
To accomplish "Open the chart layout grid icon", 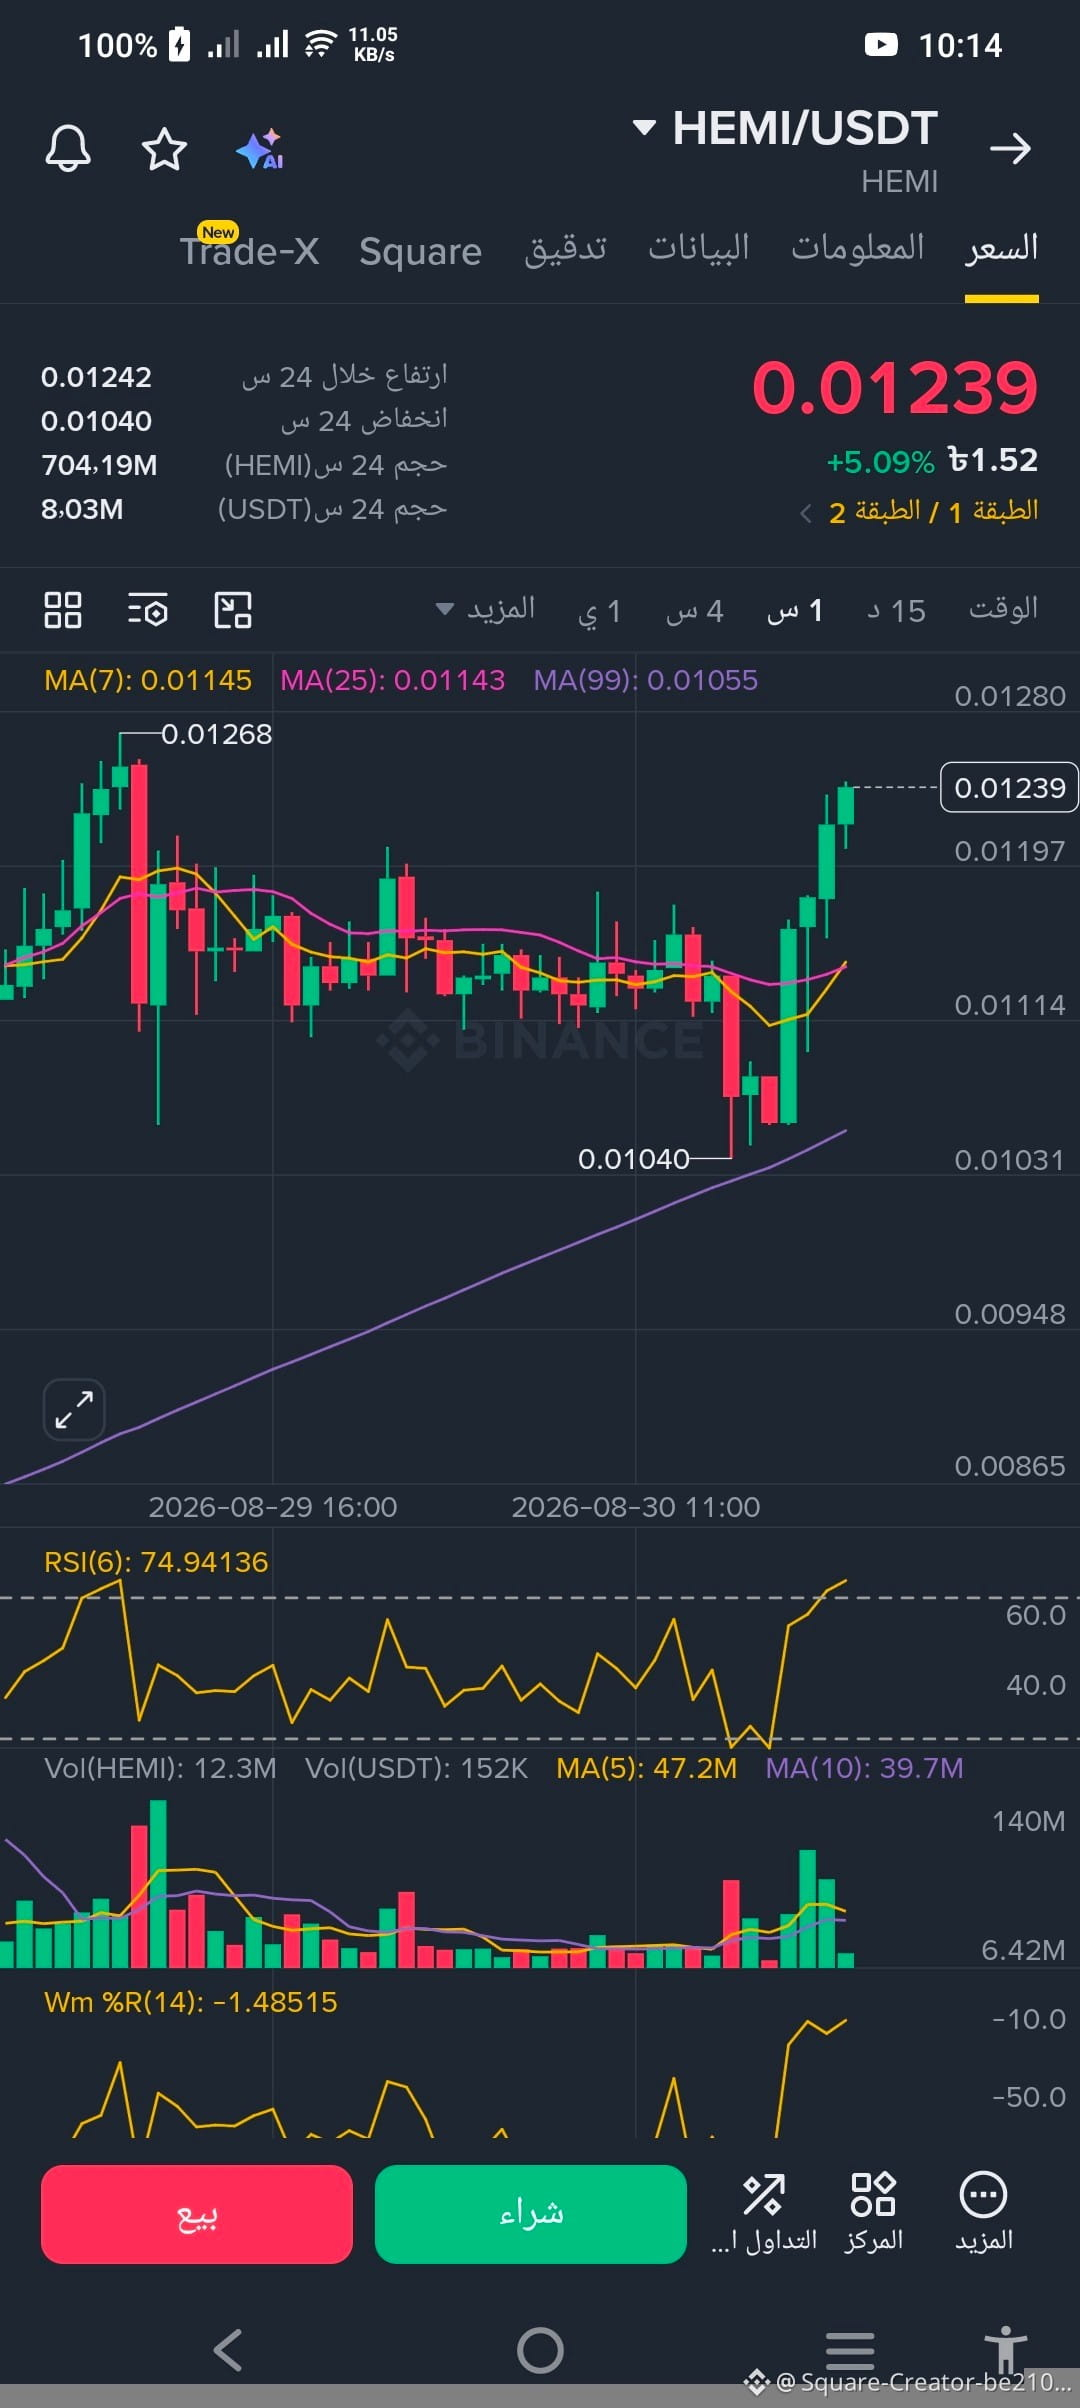I will [x=63, y=610].
